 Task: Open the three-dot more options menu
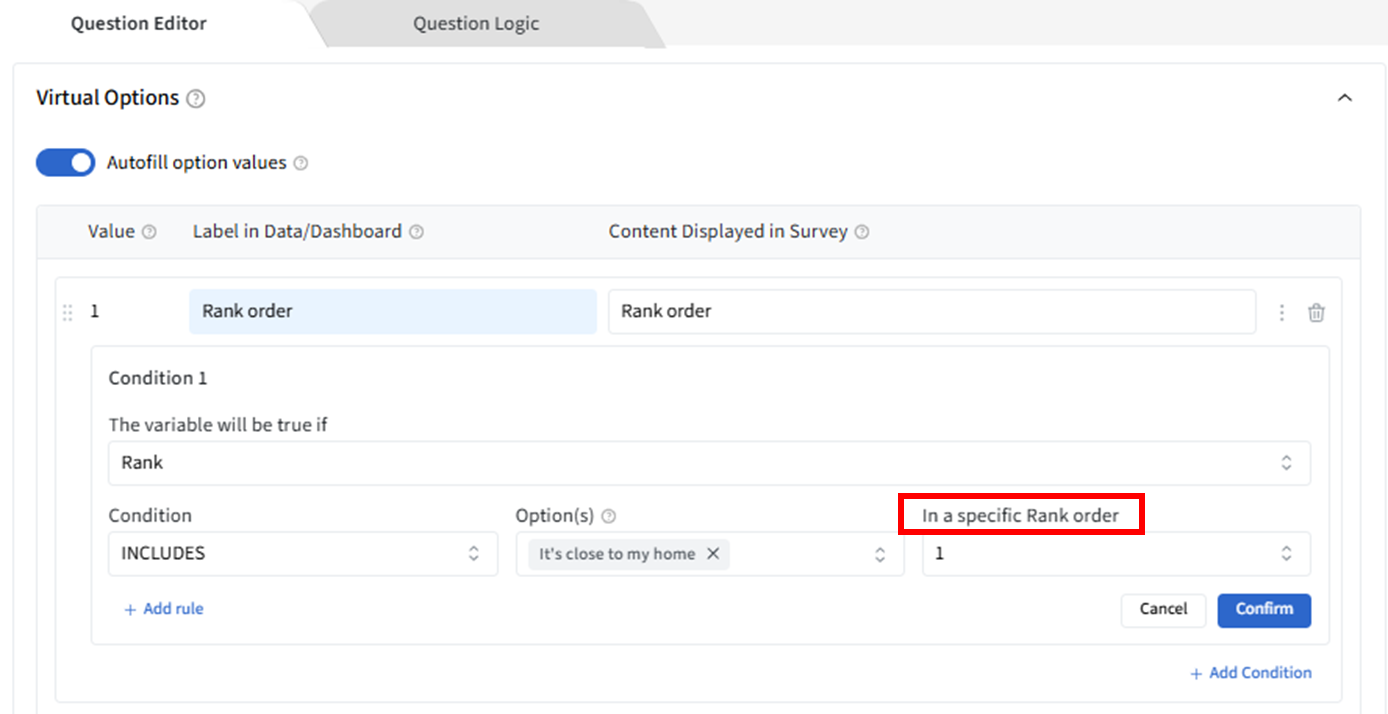coord(1282,313)
